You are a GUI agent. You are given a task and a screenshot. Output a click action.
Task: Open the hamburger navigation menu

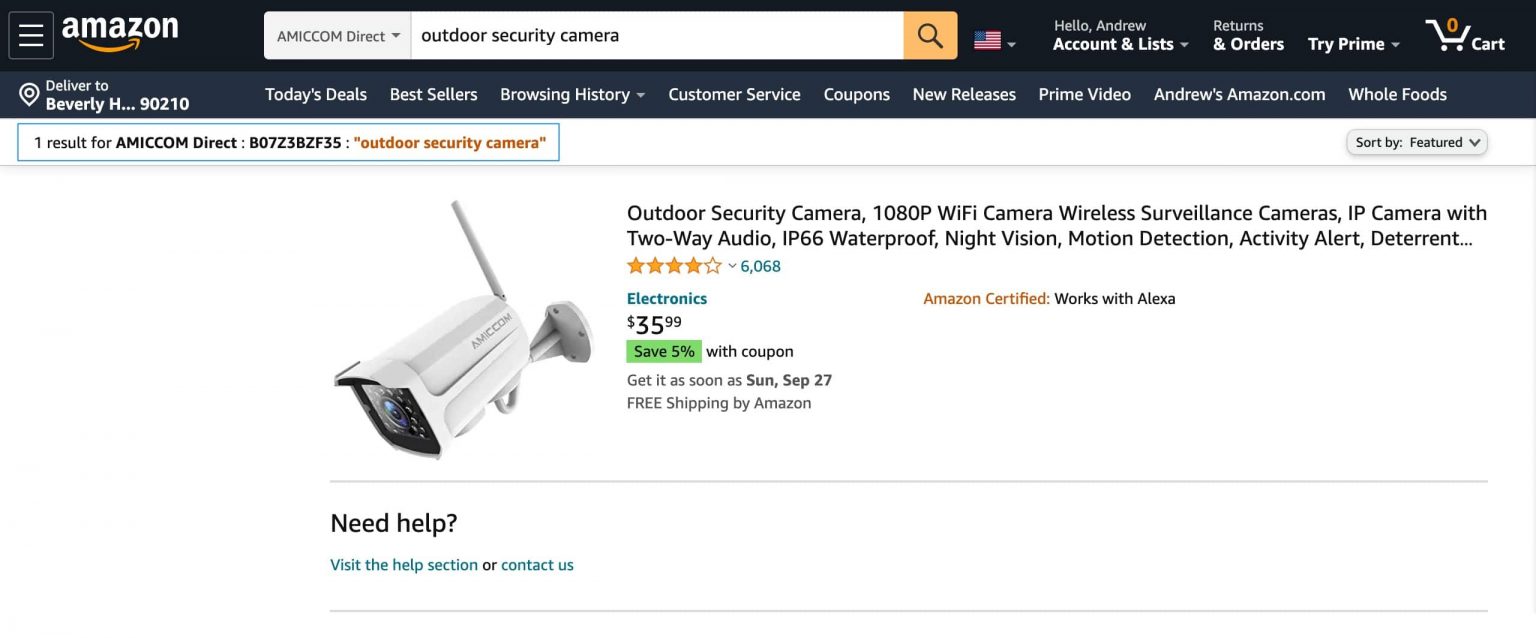pyautogui.click(x=31, y=33)
